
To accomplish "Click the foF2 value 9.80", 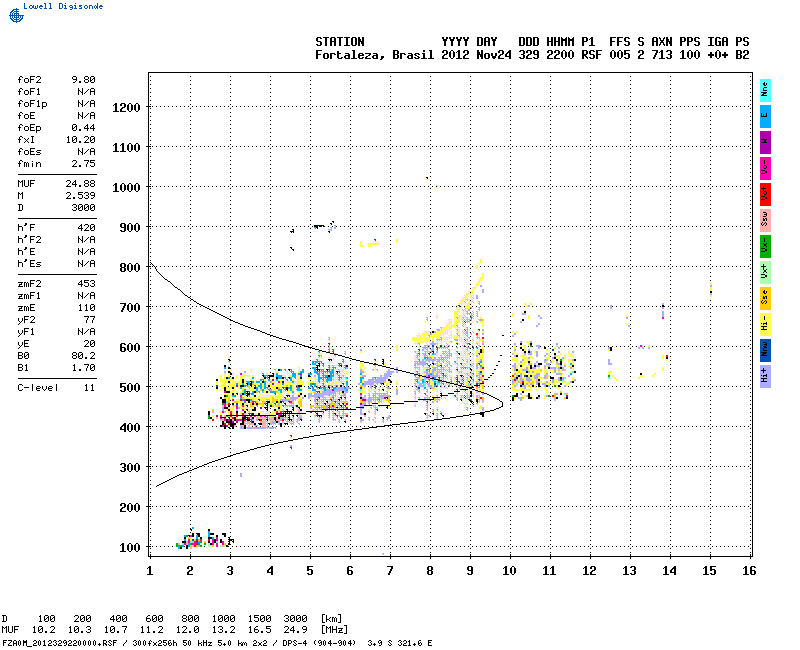I will point(83,80).
